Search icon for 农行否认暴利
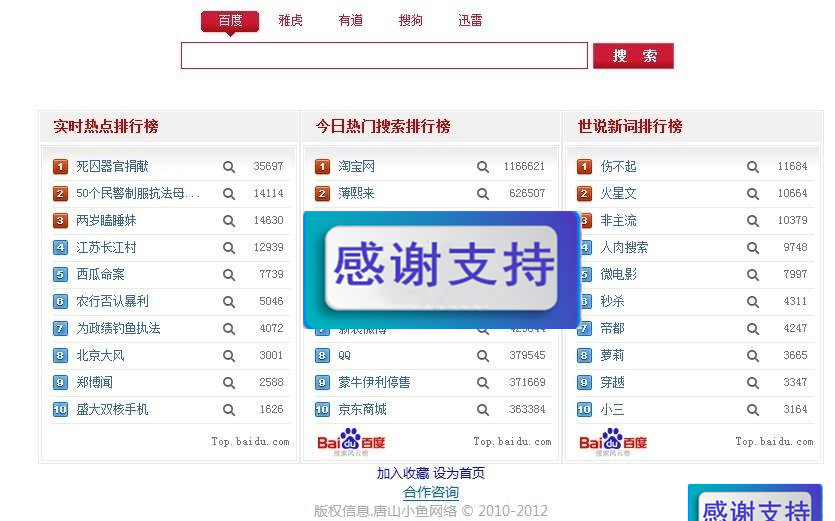Image resolution: width=835 pixels, height=521 pixels. click(x=229, y=302)
